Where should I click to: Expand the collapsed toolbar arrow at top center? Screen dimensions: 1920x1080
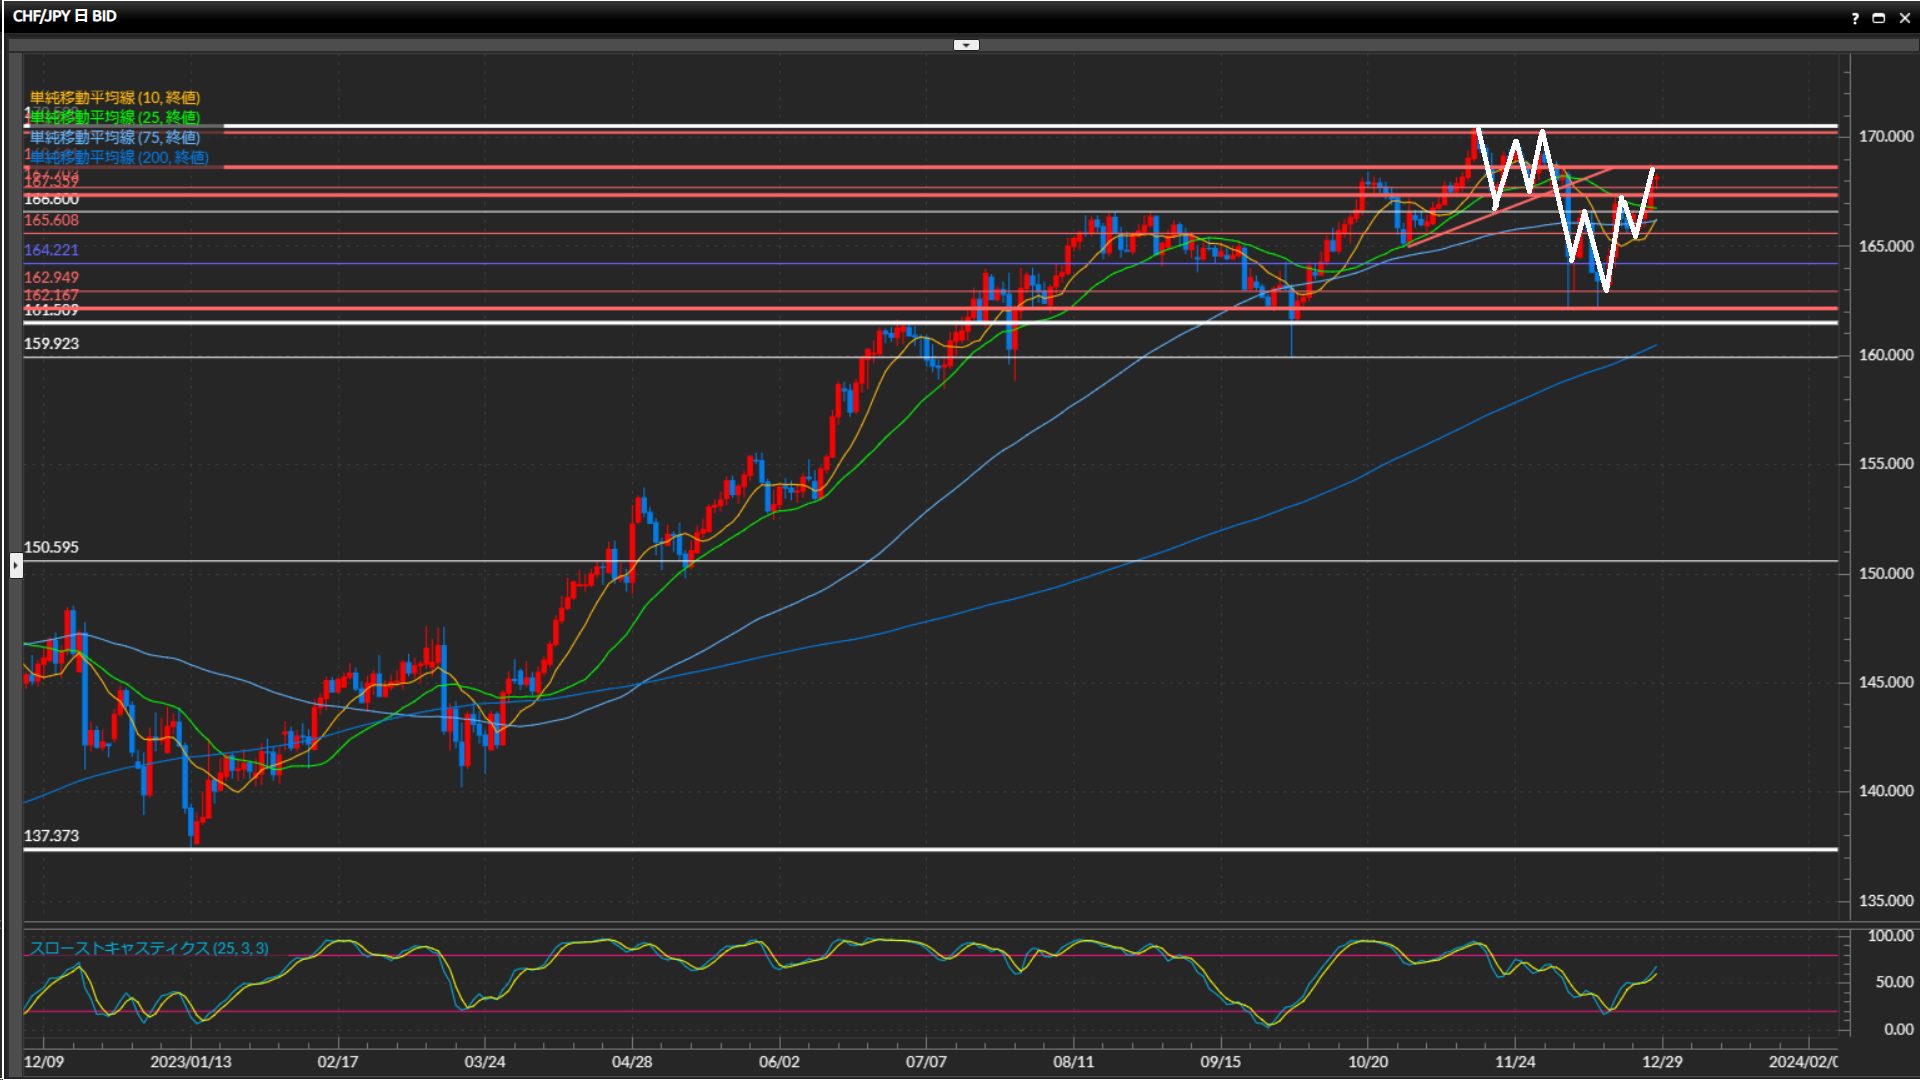[966, 45]
